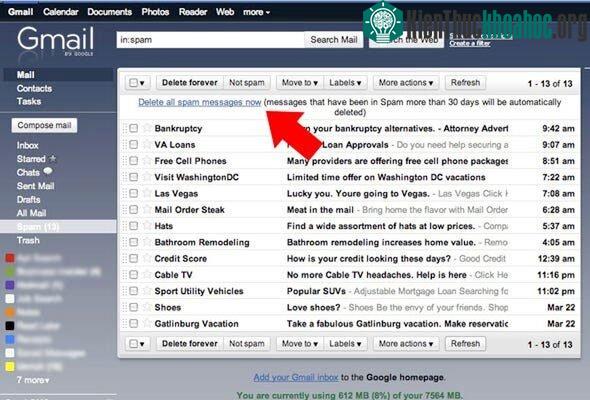Select the Shoes message checkbox
This screenshot has height=400, width=590.
click(x=134, y=307)
